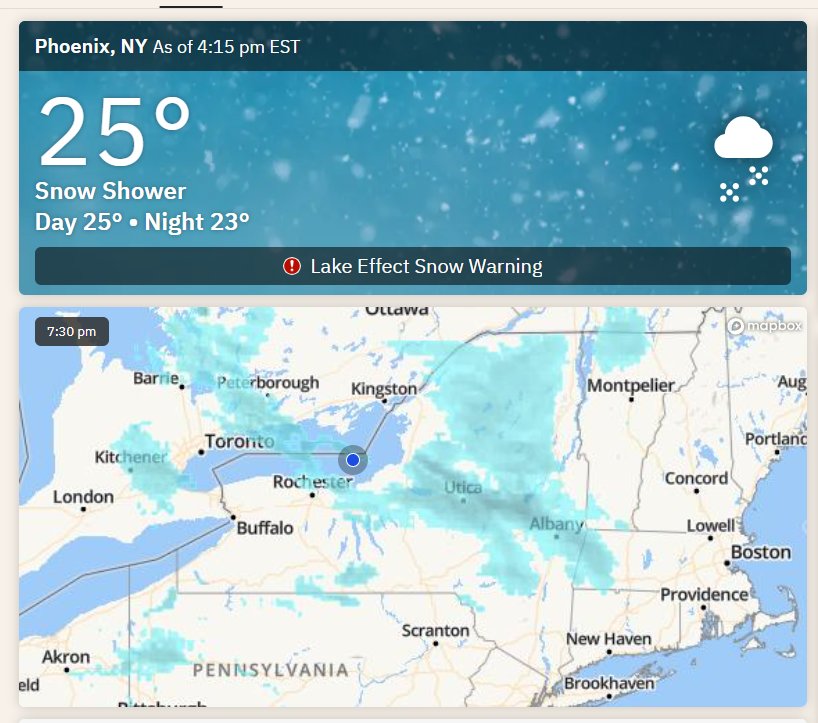818x723 pixels.
Task: Click the snow shower cloud icon
Action: coord(743,159)
